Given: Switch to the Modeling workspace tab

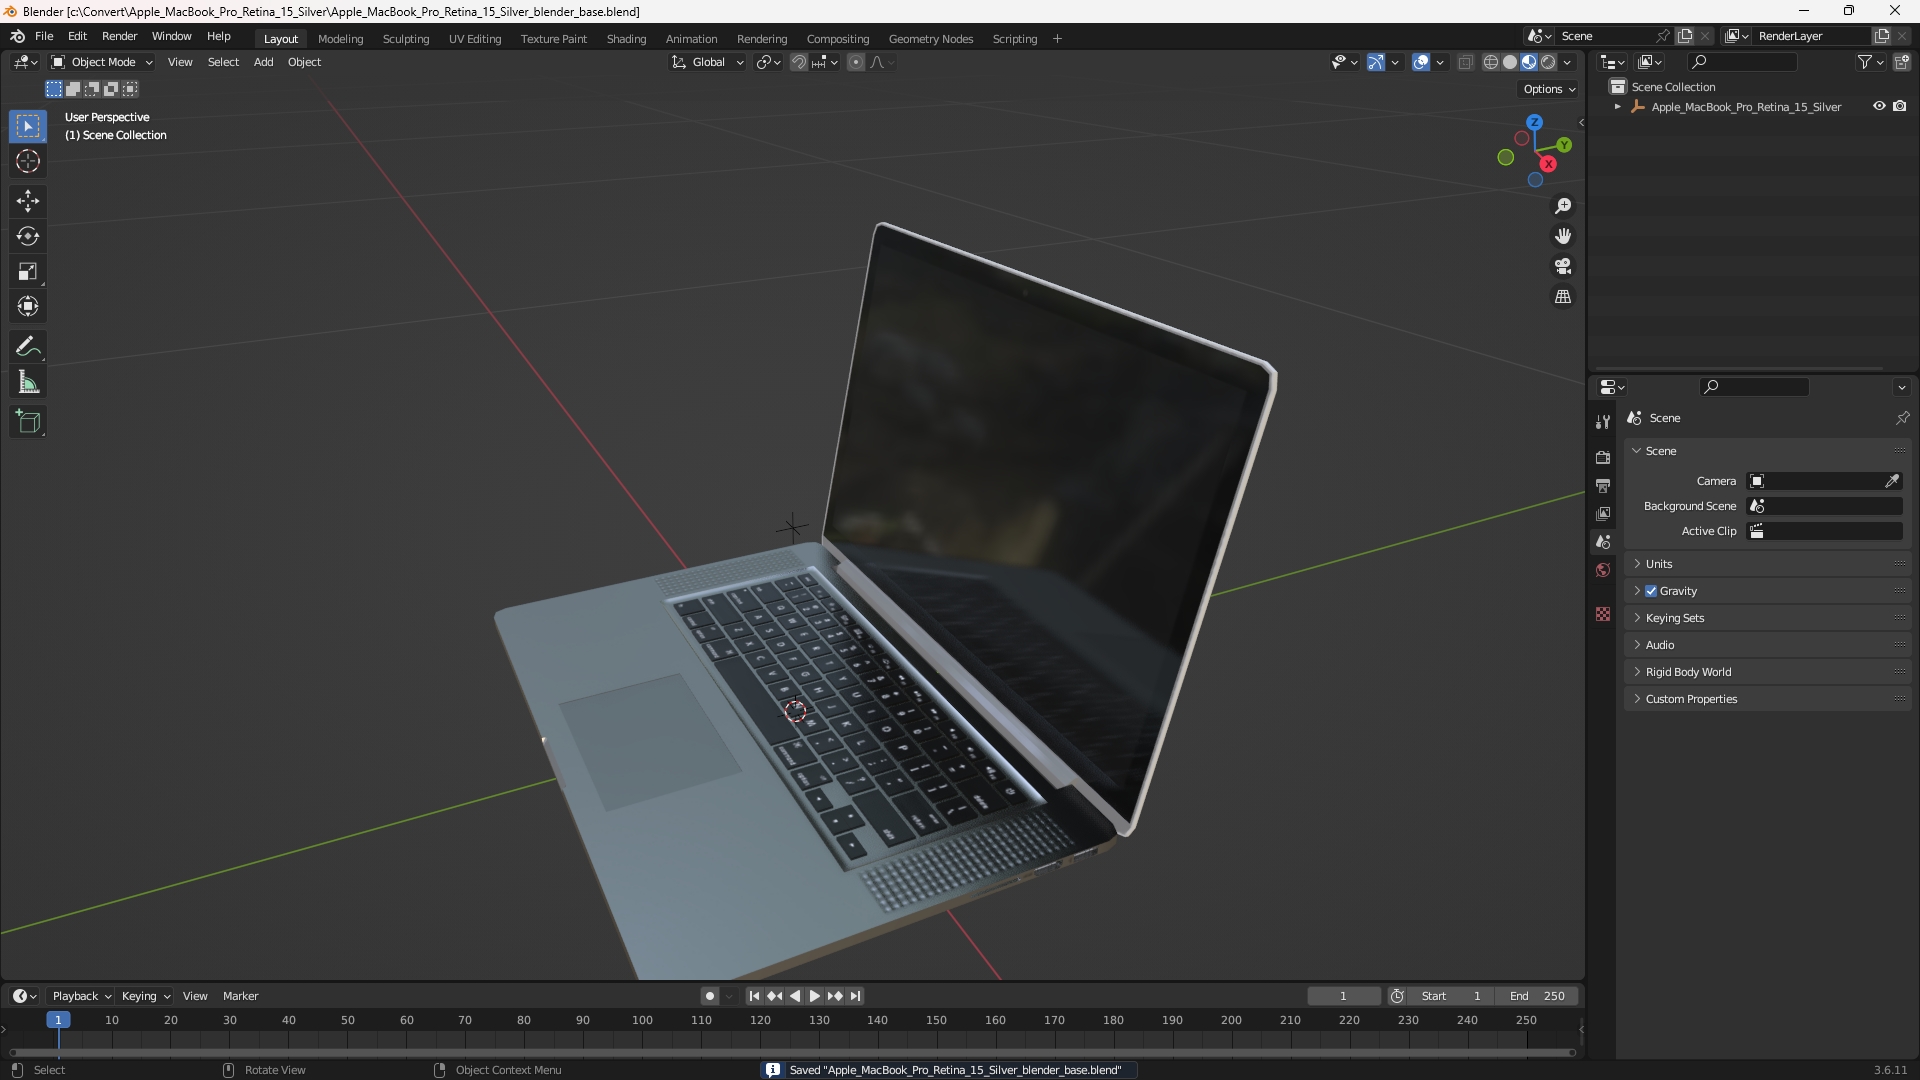Looking at the screenshot, I should coord(340,39).
